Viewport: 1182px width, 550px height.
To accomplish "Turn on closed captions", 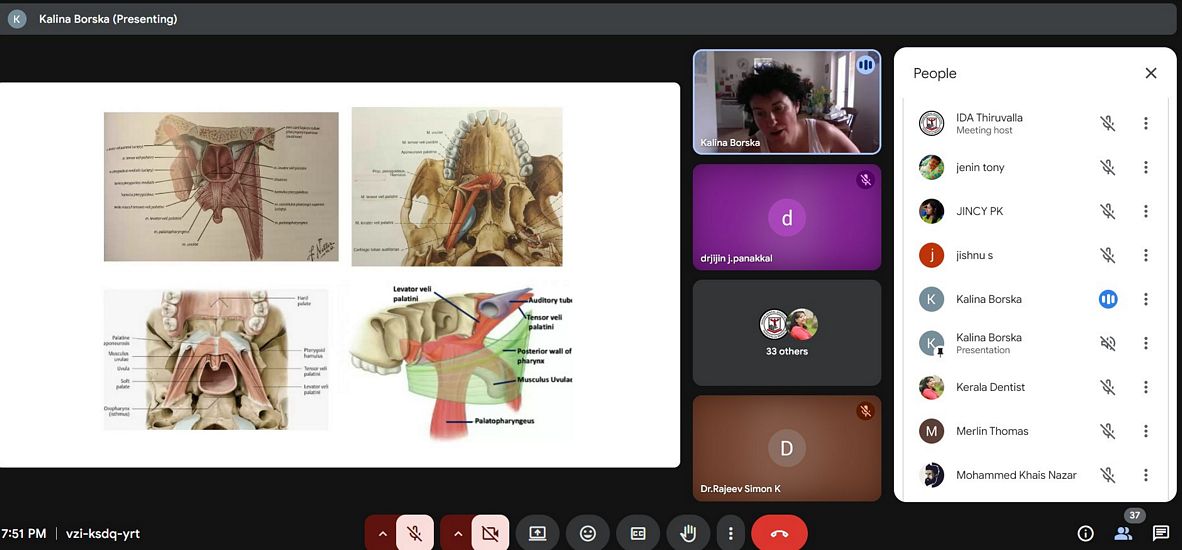I will click(x=638, y=533).
